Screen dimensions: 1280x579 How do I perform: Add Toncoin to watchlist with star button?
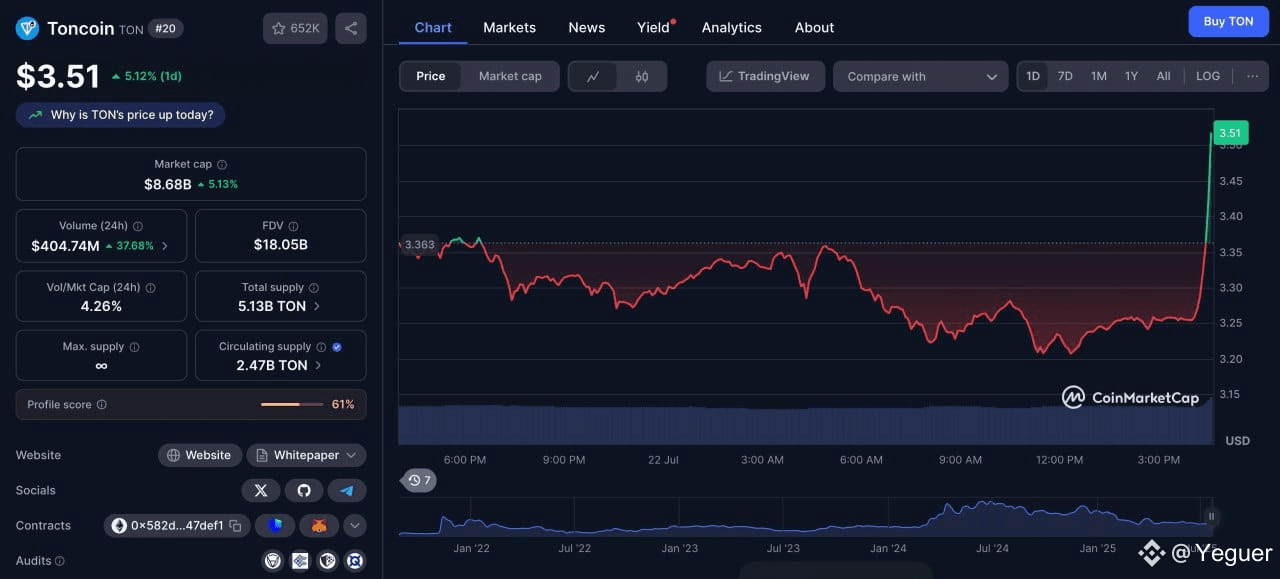(295, 28)
